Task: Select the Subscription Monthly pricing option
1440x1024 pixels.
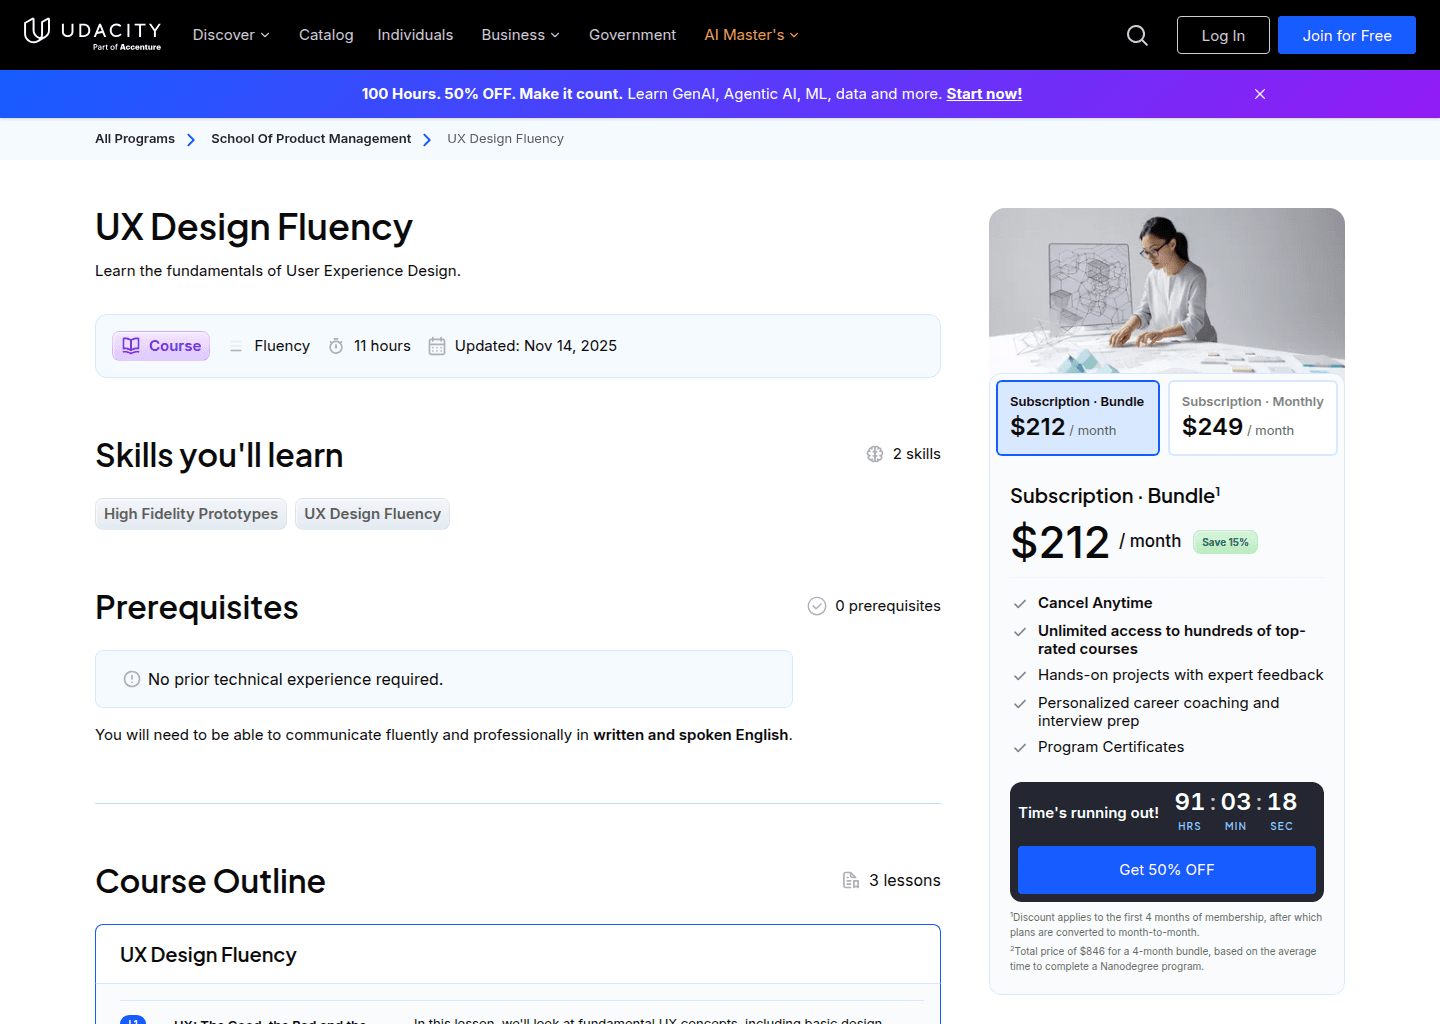Action: (1252, 417)
